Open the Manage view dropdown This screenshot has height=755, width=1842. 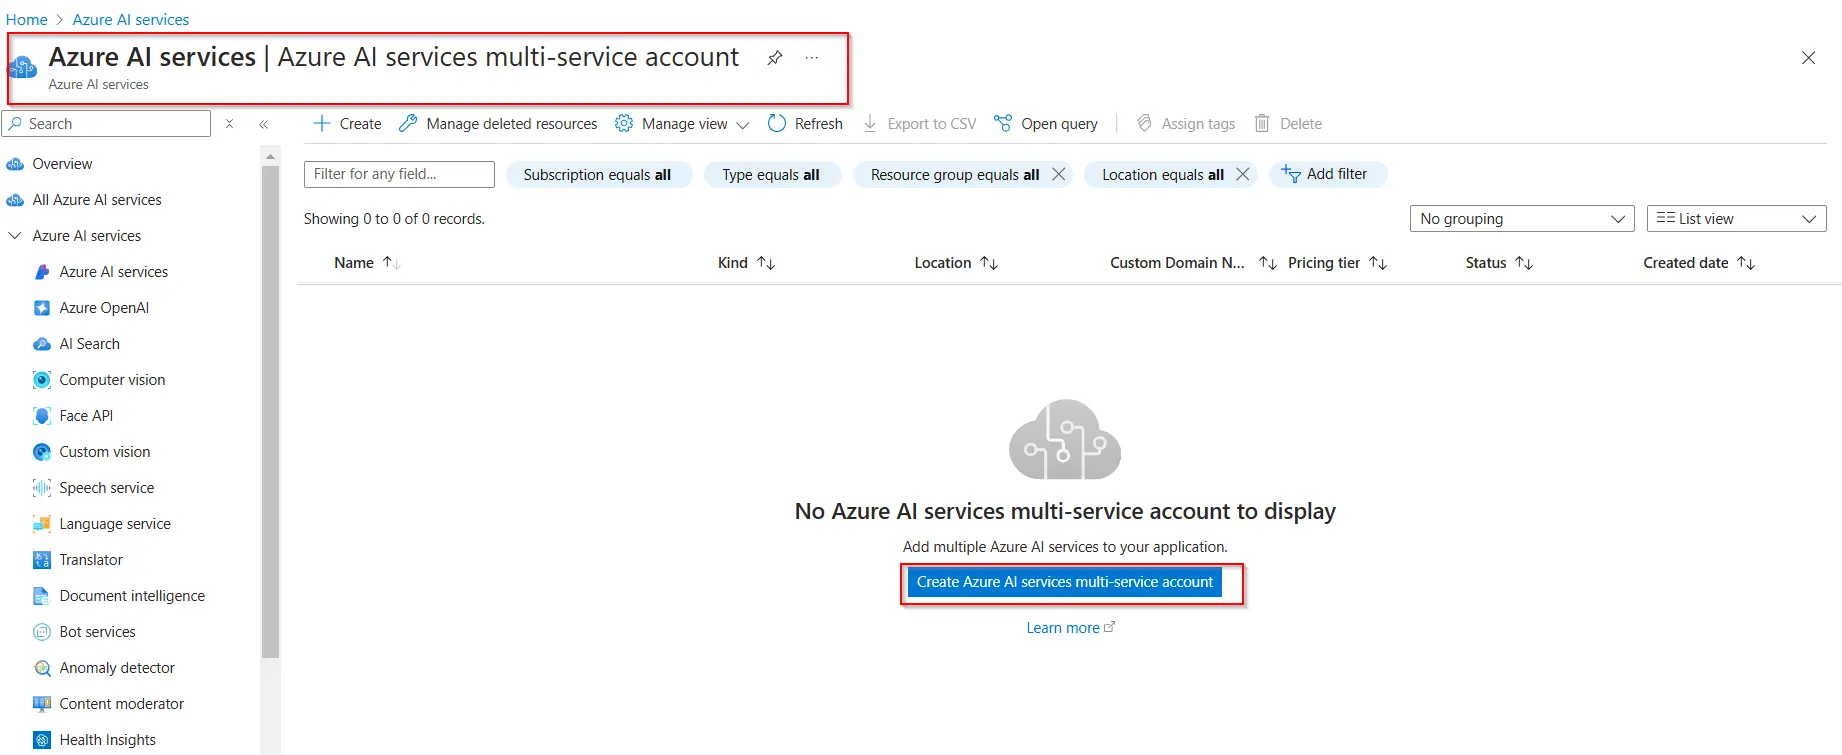pyautogui.click(x=682, y=124)
